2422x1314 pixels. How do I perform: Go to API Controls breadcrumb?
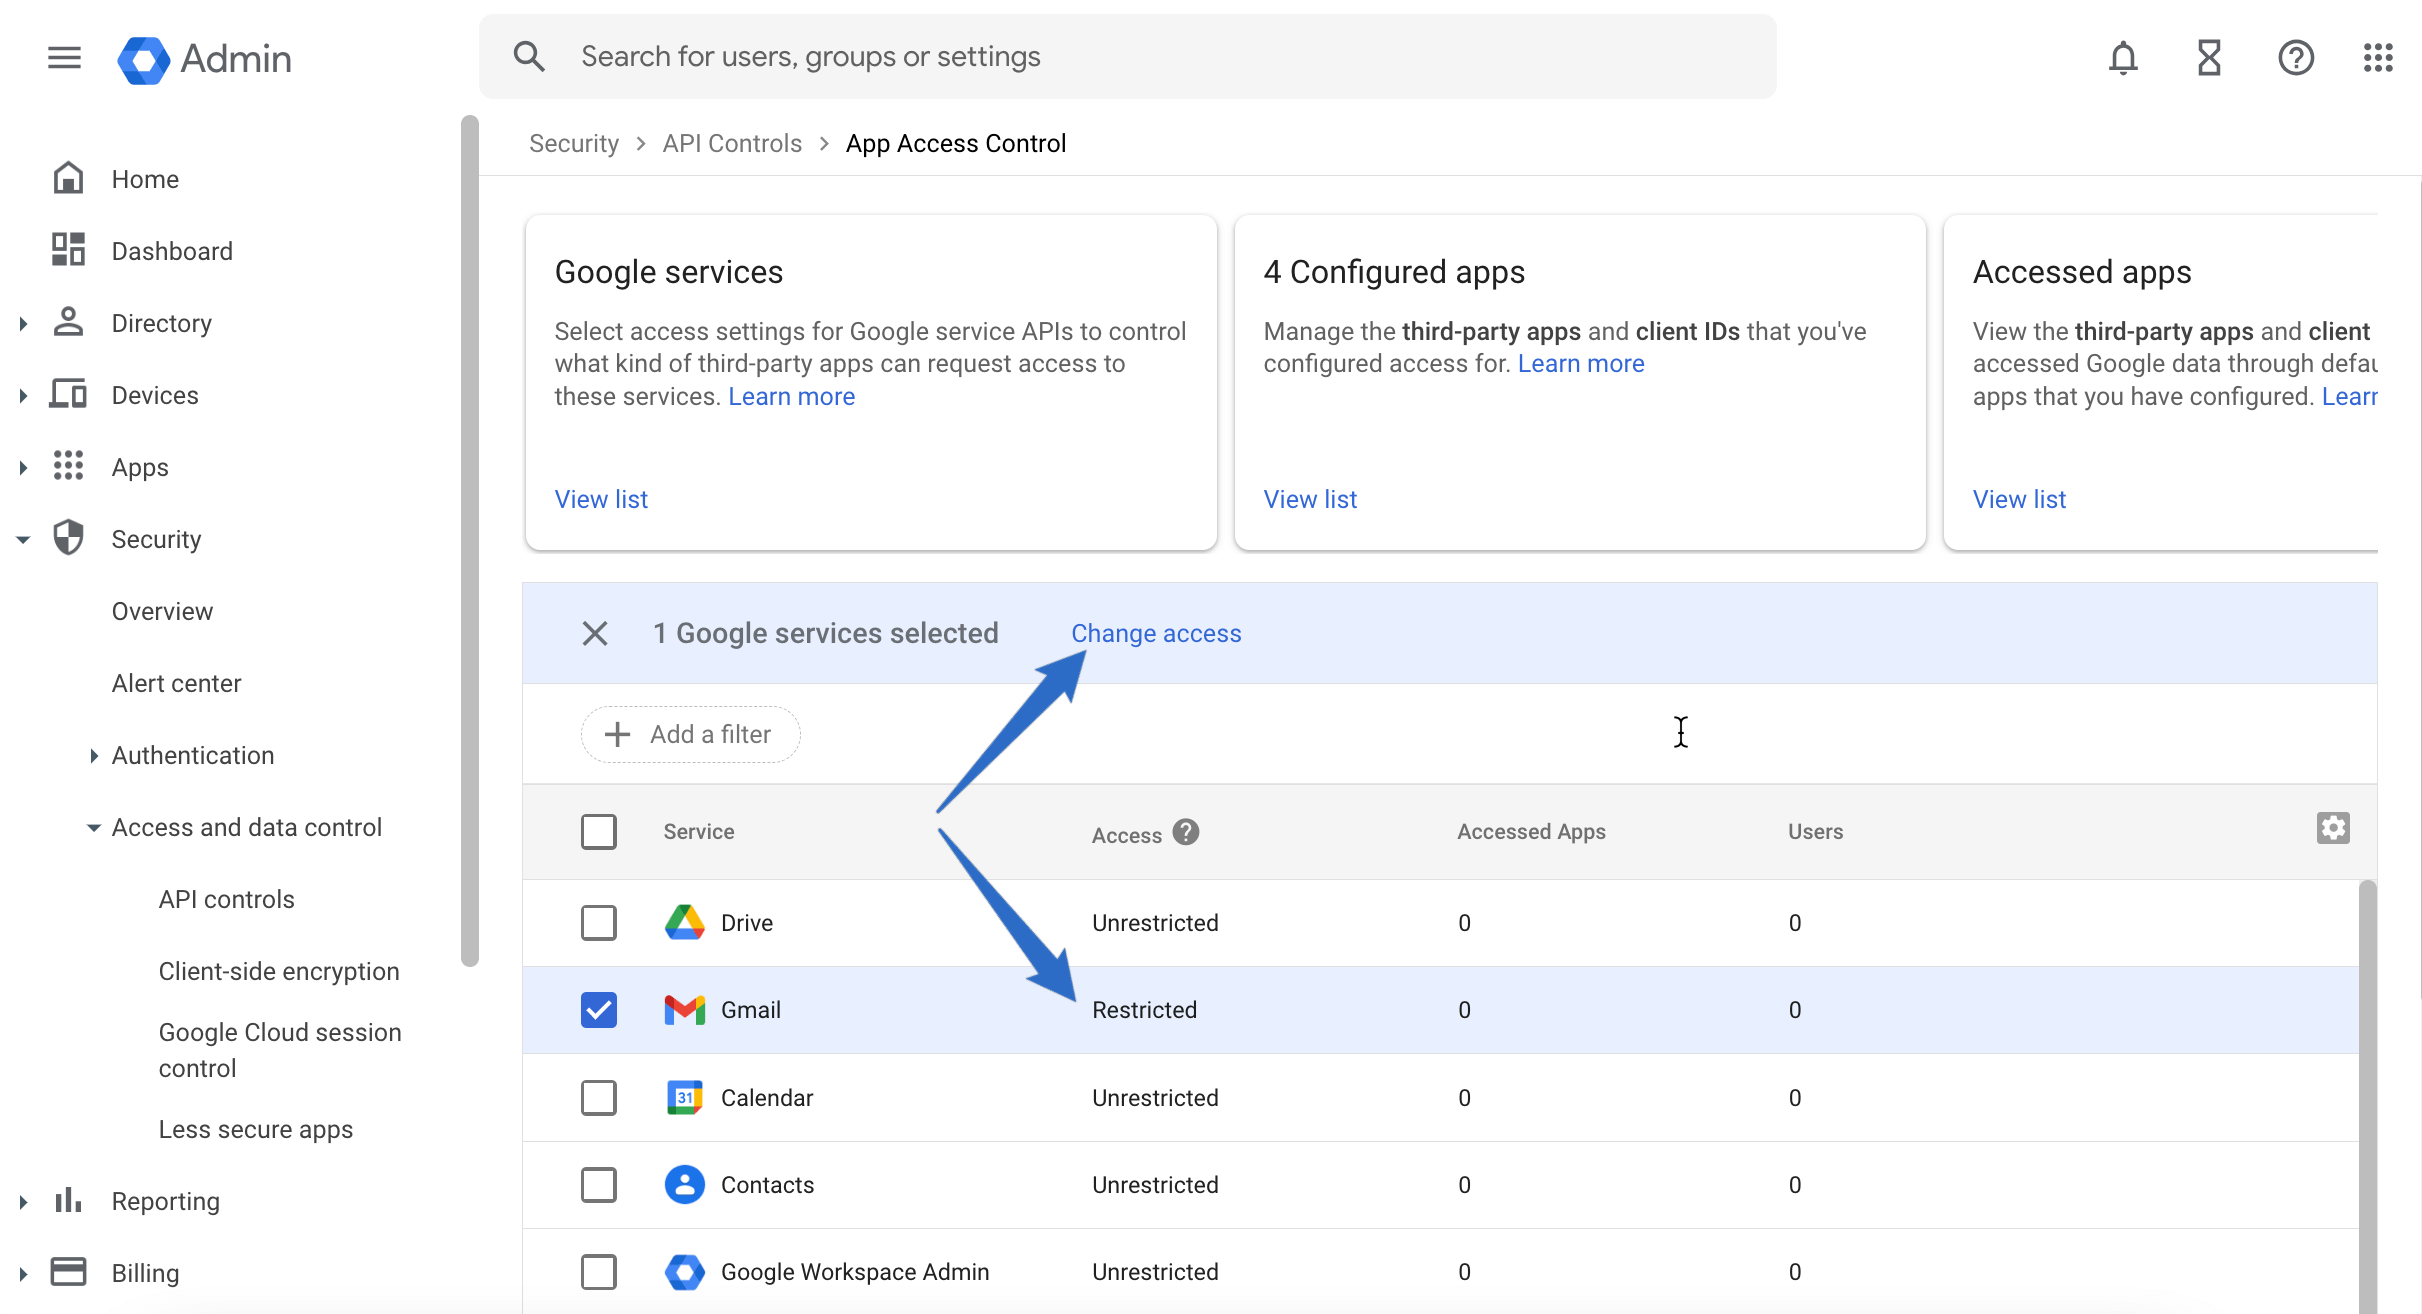pos(732,143)
